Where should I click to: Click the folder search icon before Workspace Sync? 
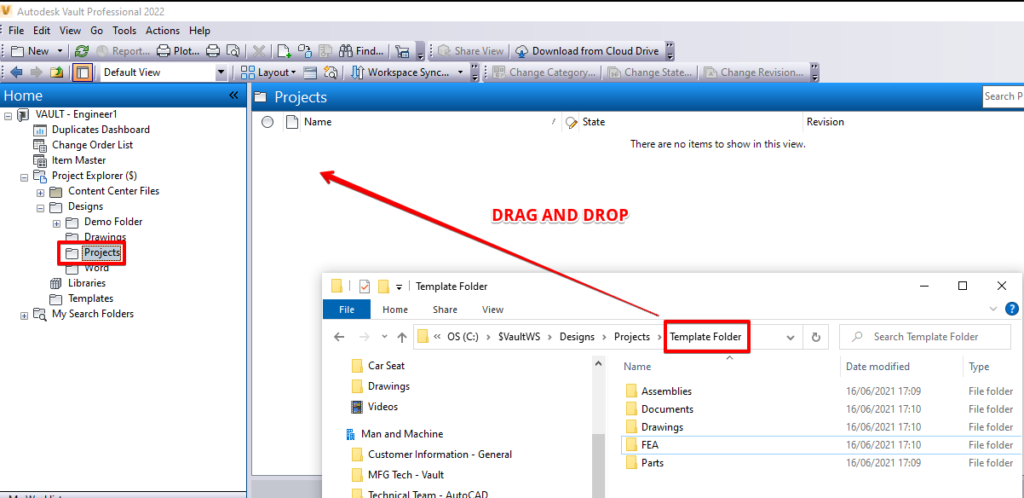pos(330,72)
